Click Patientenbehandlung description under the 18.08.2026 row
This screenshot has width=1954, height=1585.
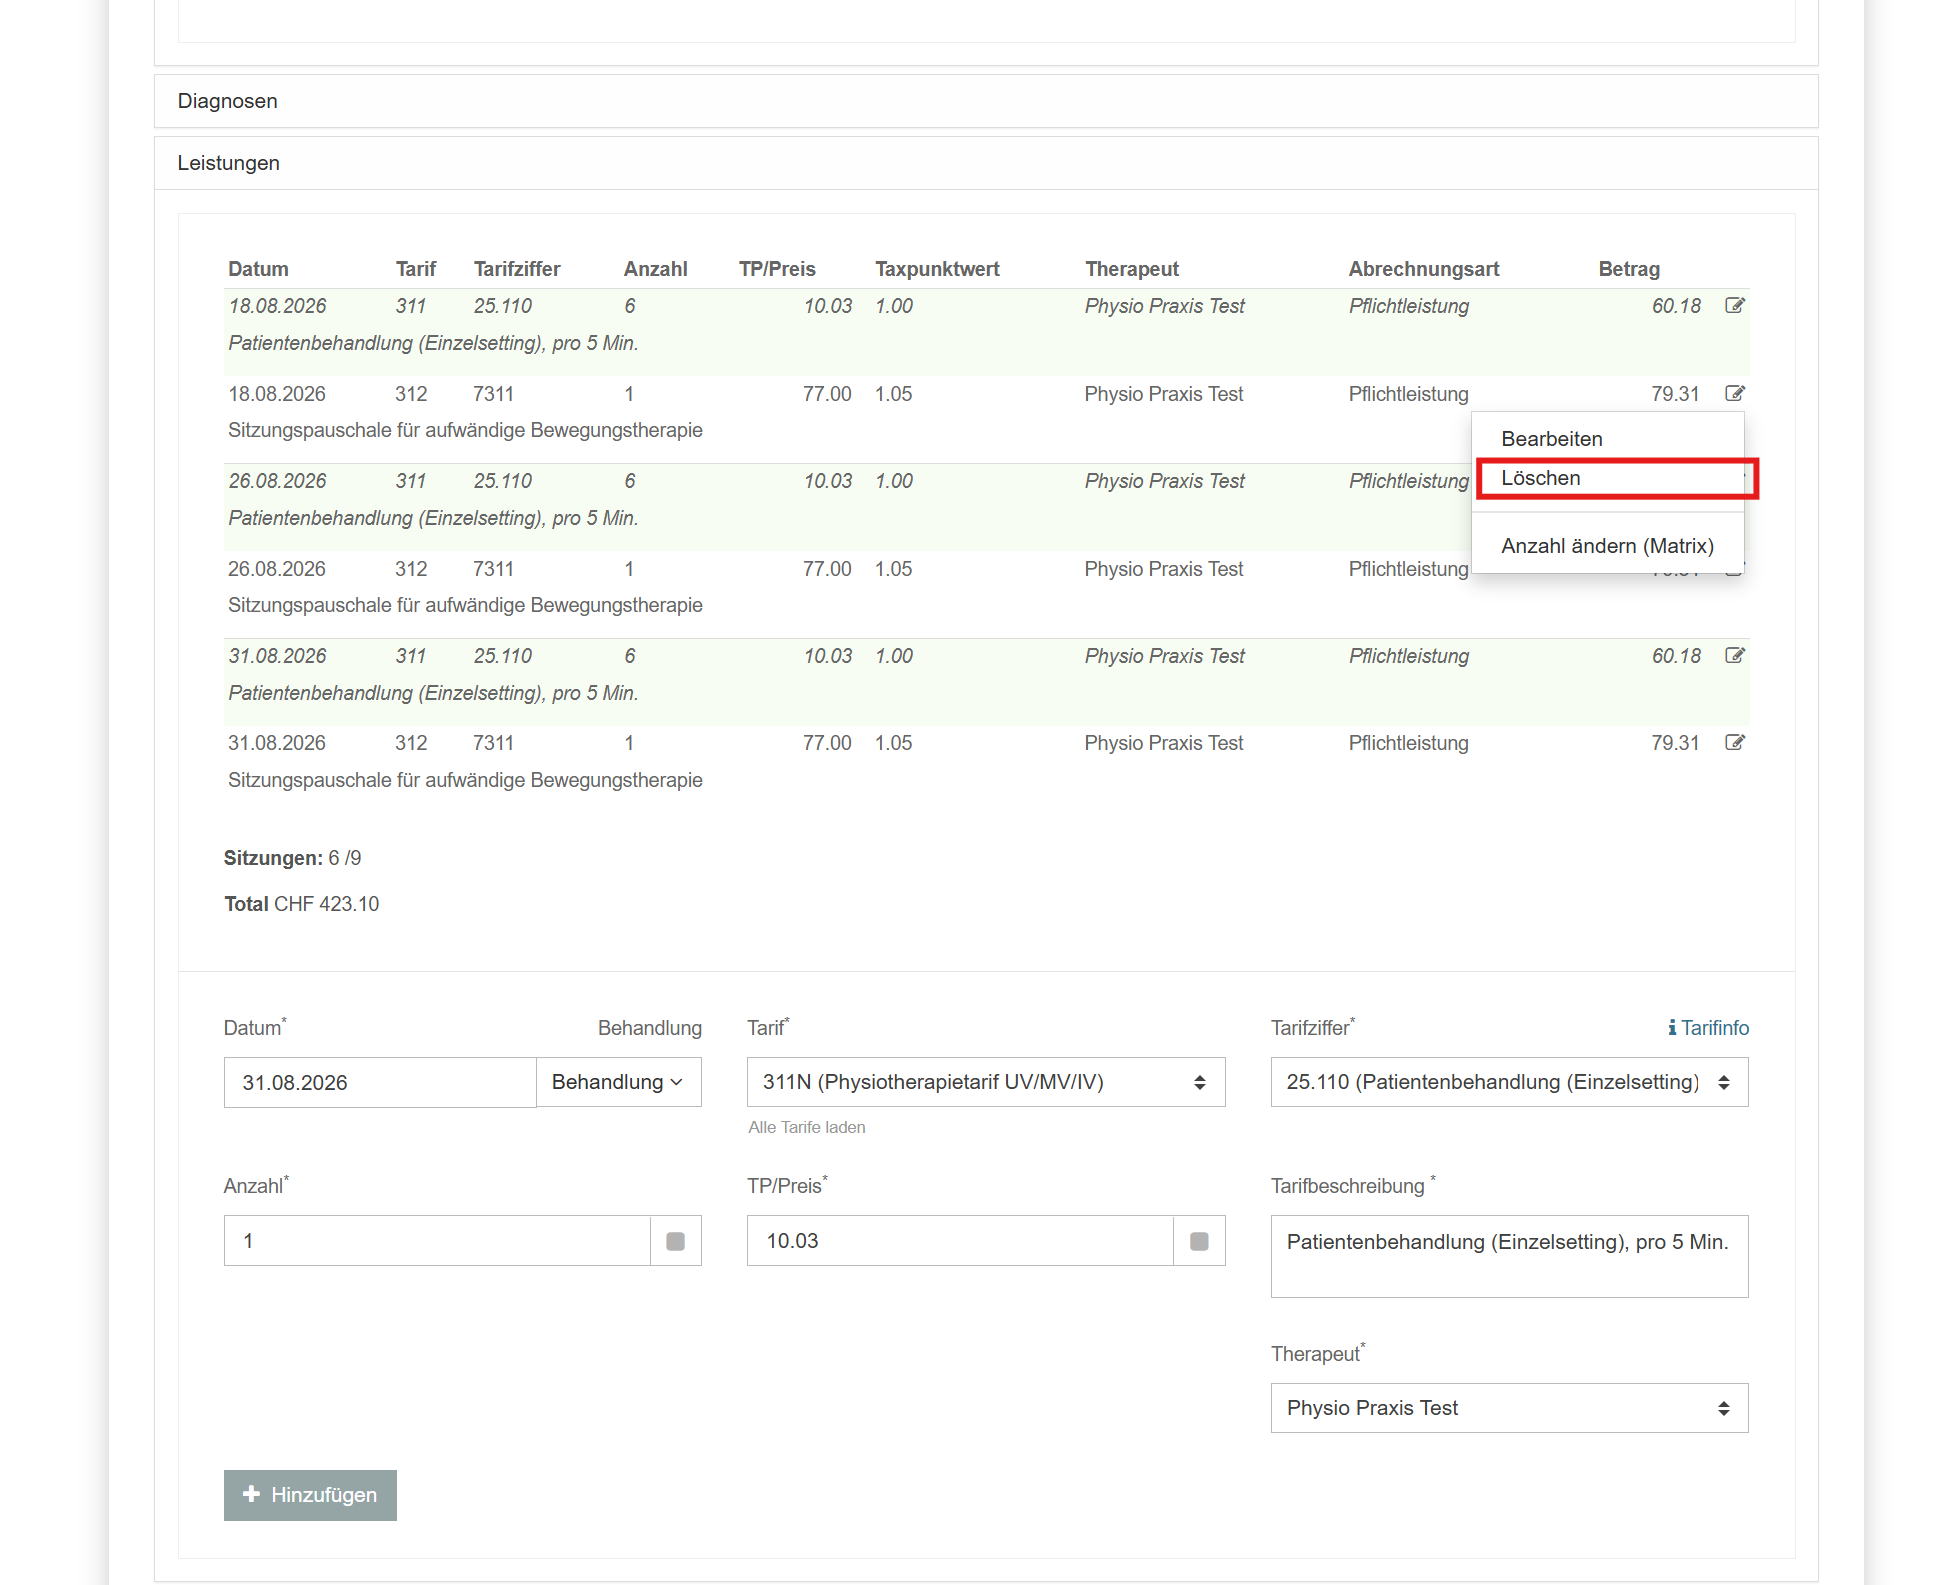433,343
